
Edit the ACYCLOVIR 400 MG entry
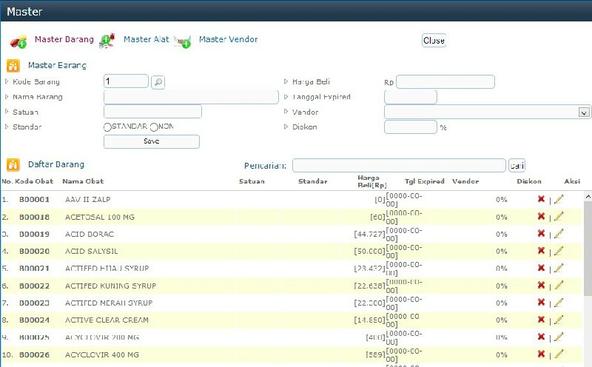point(559,354)
